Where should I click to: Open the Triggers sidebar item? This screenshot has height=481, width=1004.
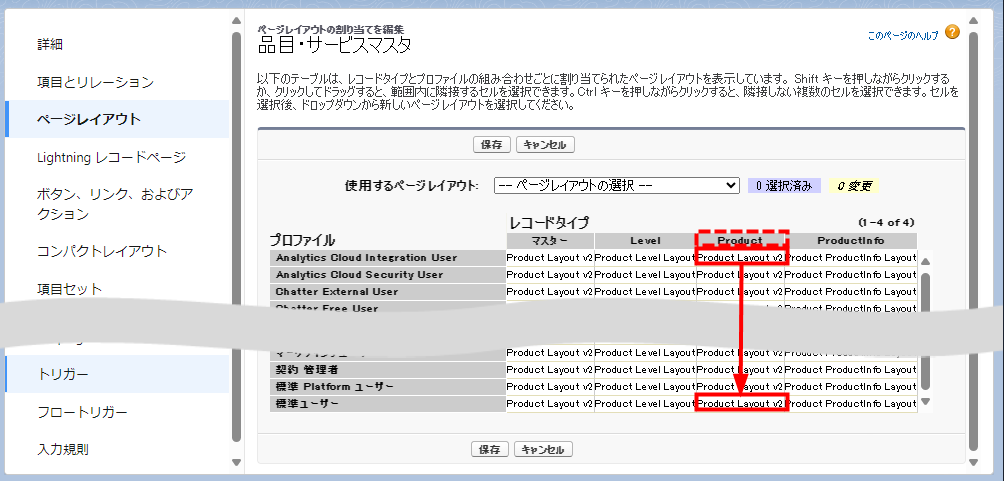click(x=63, y=374)
